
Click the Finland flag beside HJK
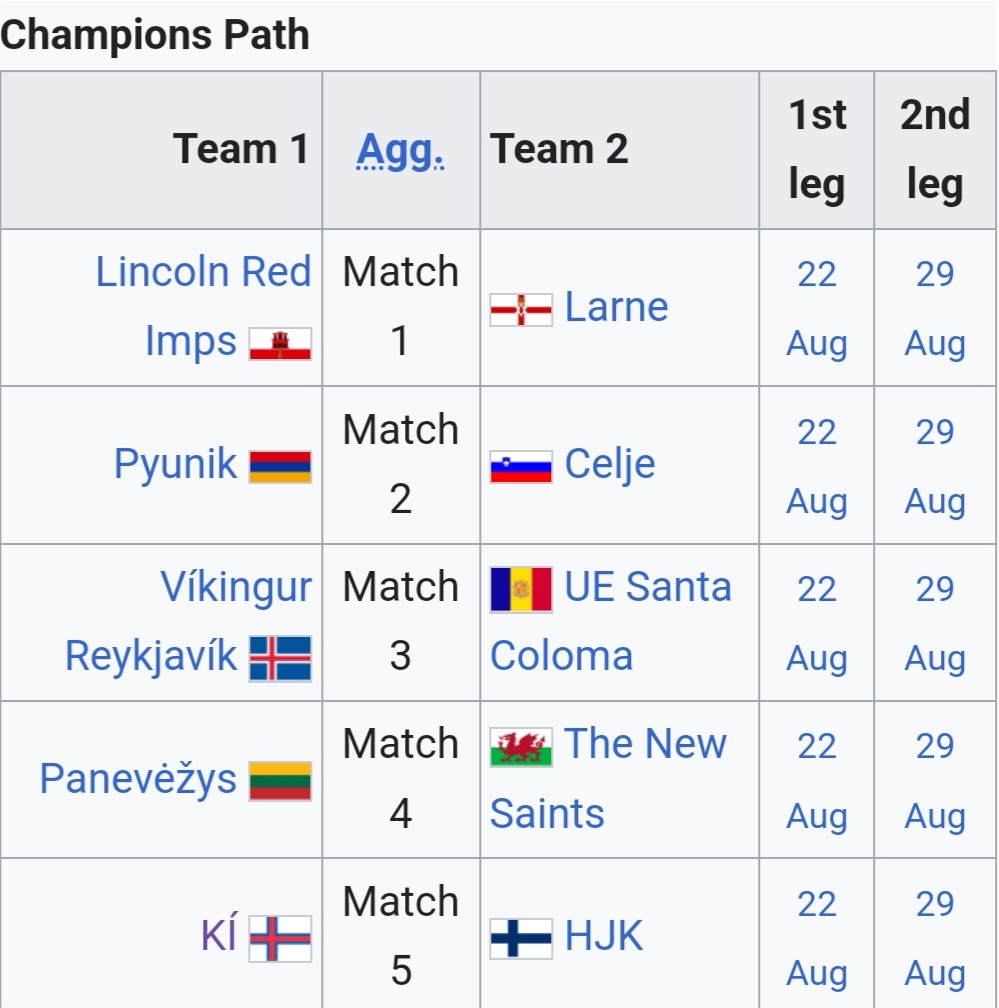click(x=521, y=939)
